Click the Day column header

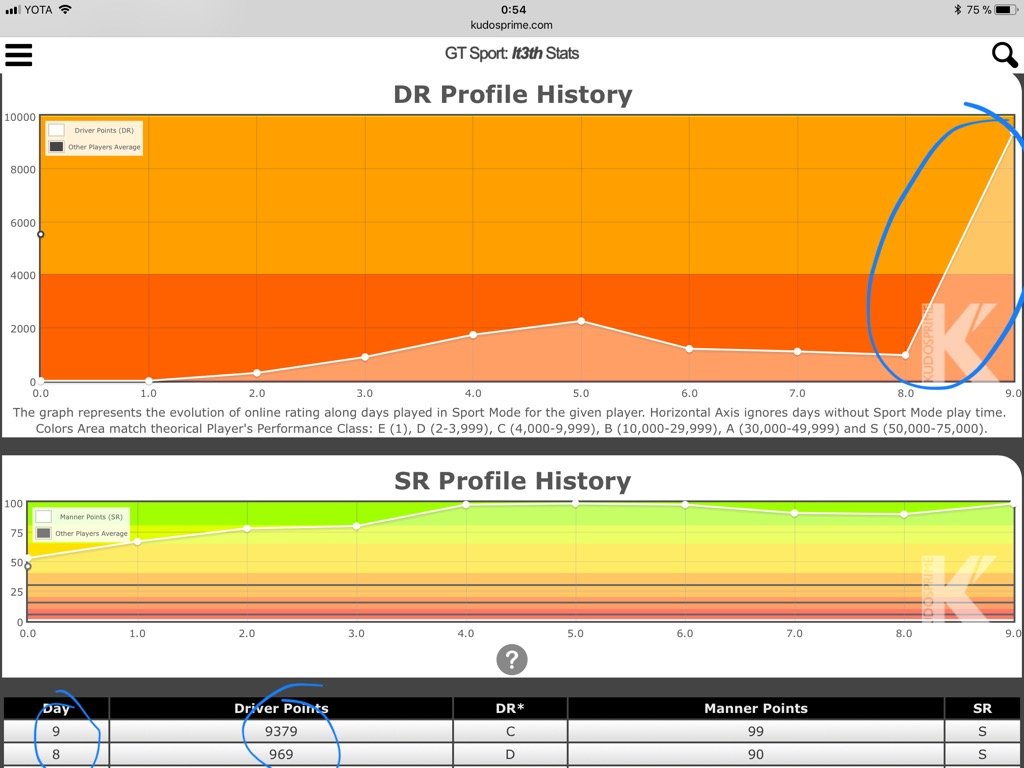56,708
